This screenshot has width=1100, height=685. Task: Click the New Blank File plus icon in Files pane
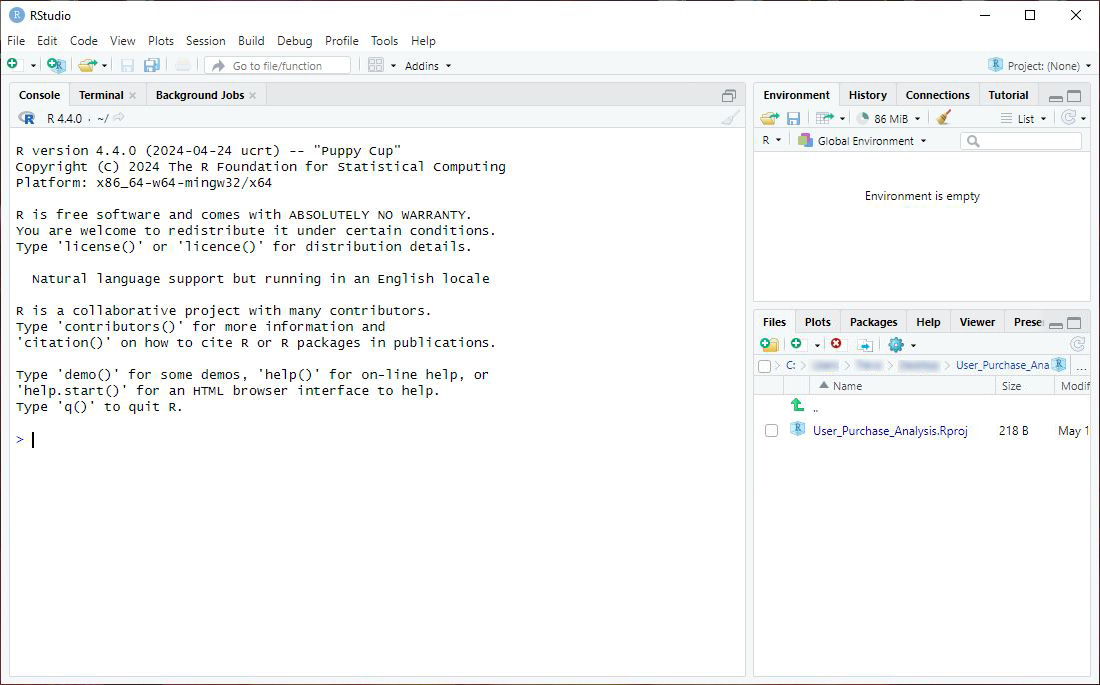[796, 343]
